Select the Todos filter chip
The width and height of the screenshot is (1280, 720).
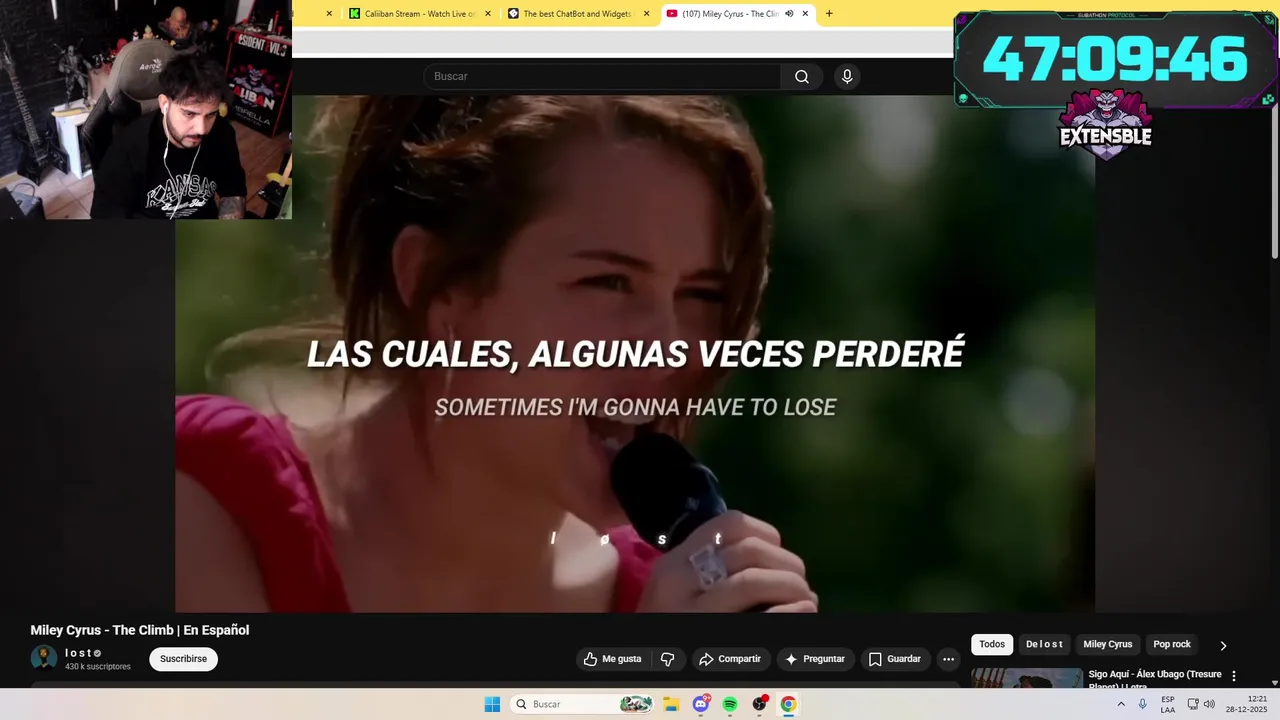point(992,645)
